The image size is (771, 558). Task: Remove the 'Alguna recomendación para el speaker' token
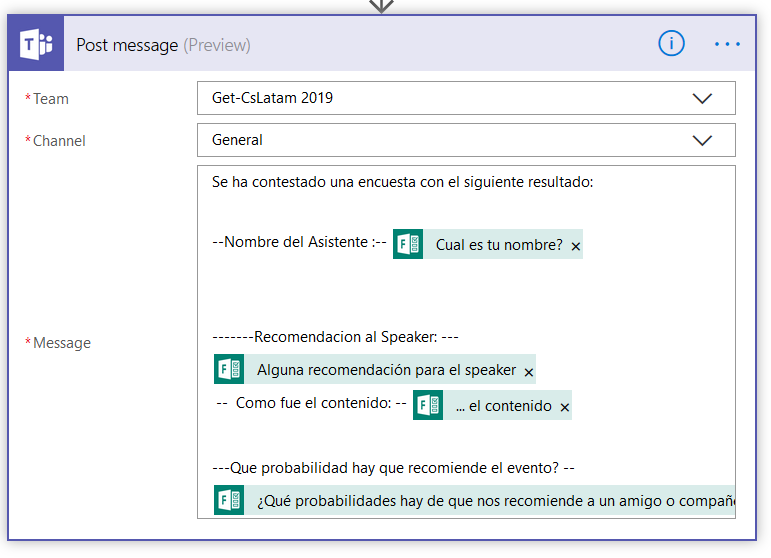click(529, 372)
